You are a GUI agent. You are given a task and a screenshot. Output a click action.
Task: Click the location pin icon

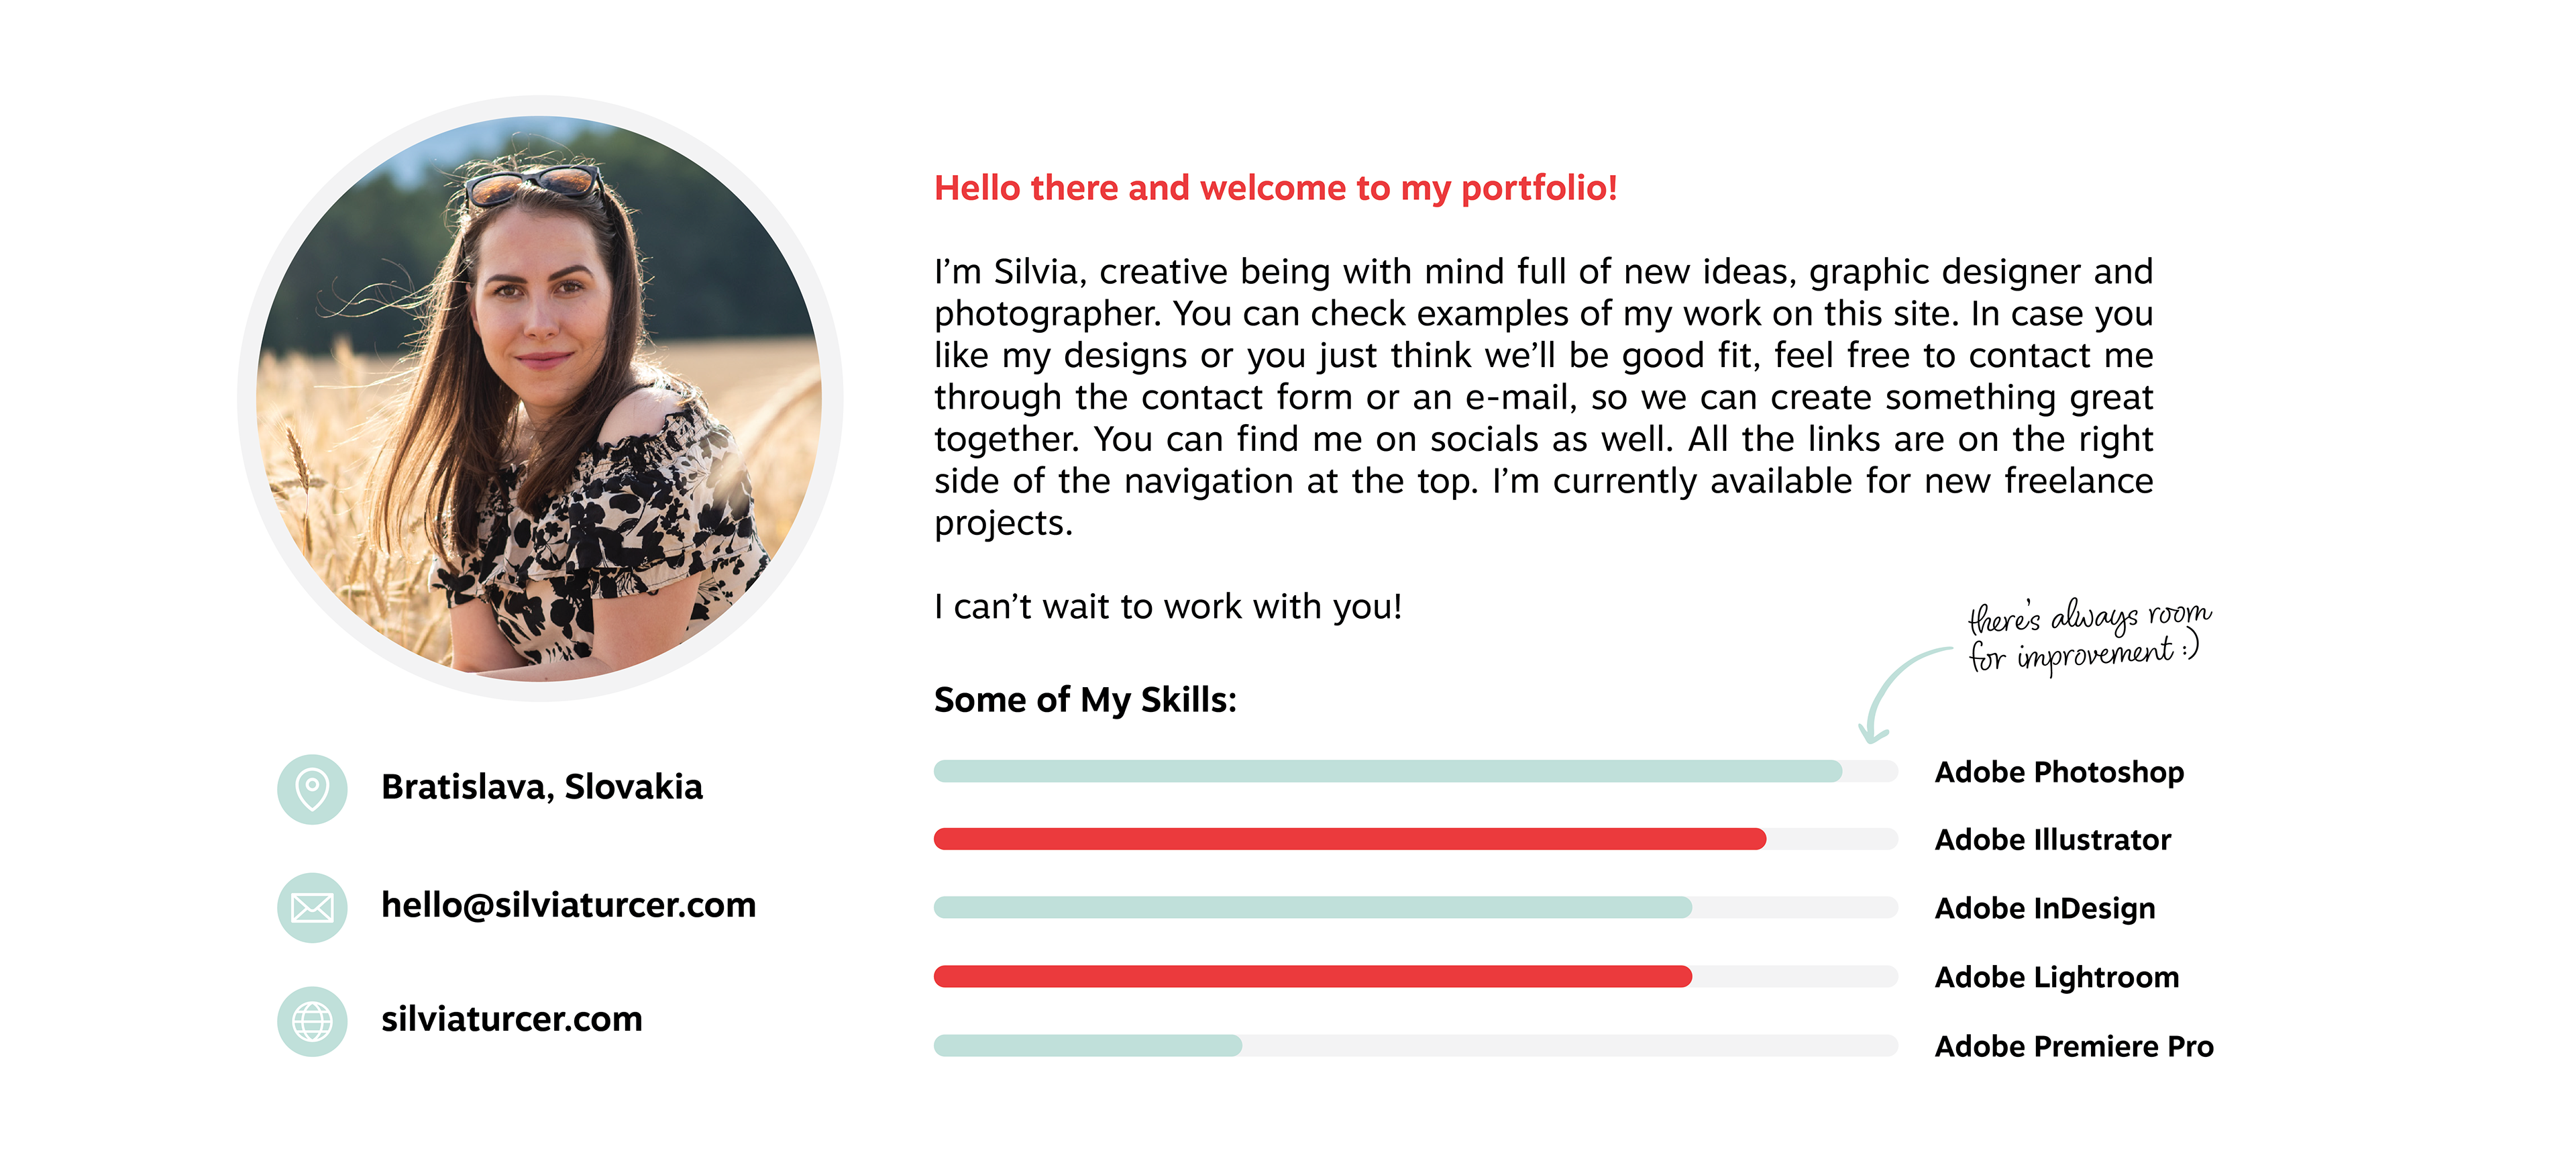[312, 789]
